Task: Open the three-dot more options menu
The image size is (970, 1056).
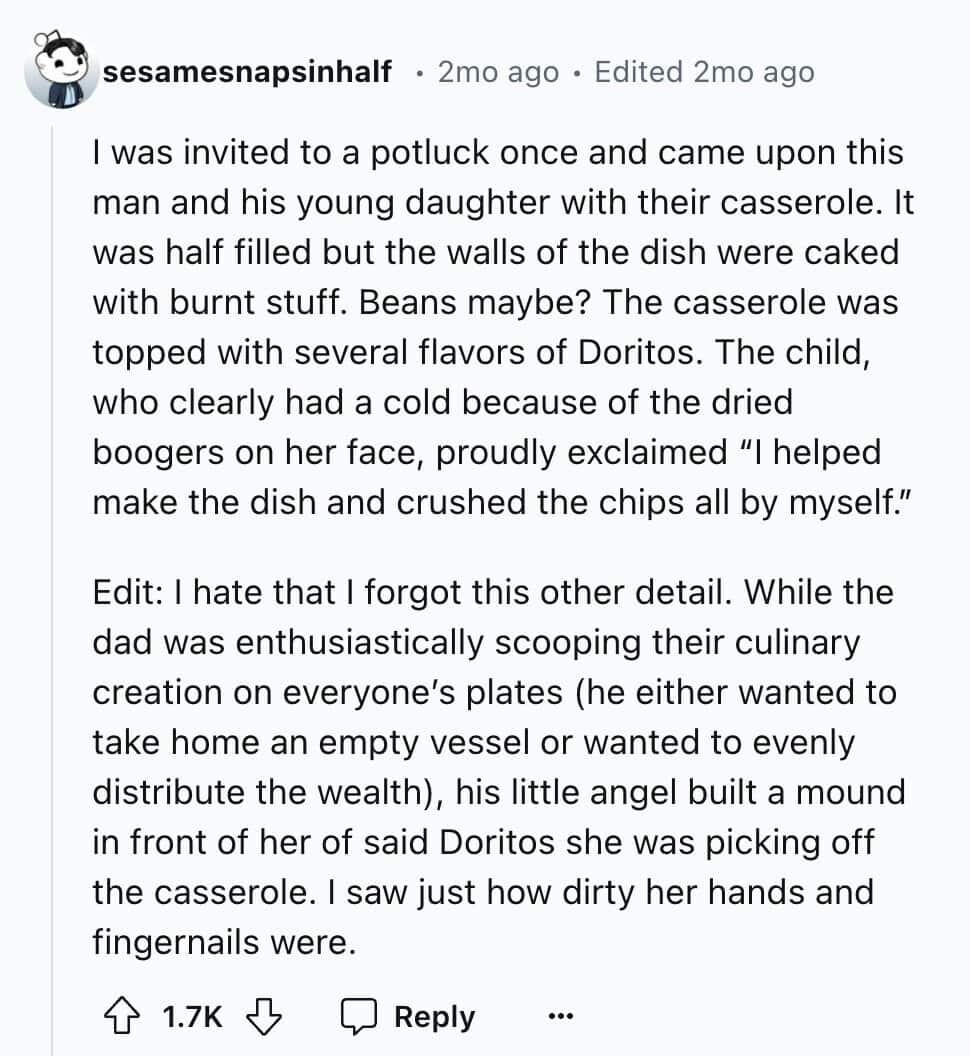Action: (560, 1016)
